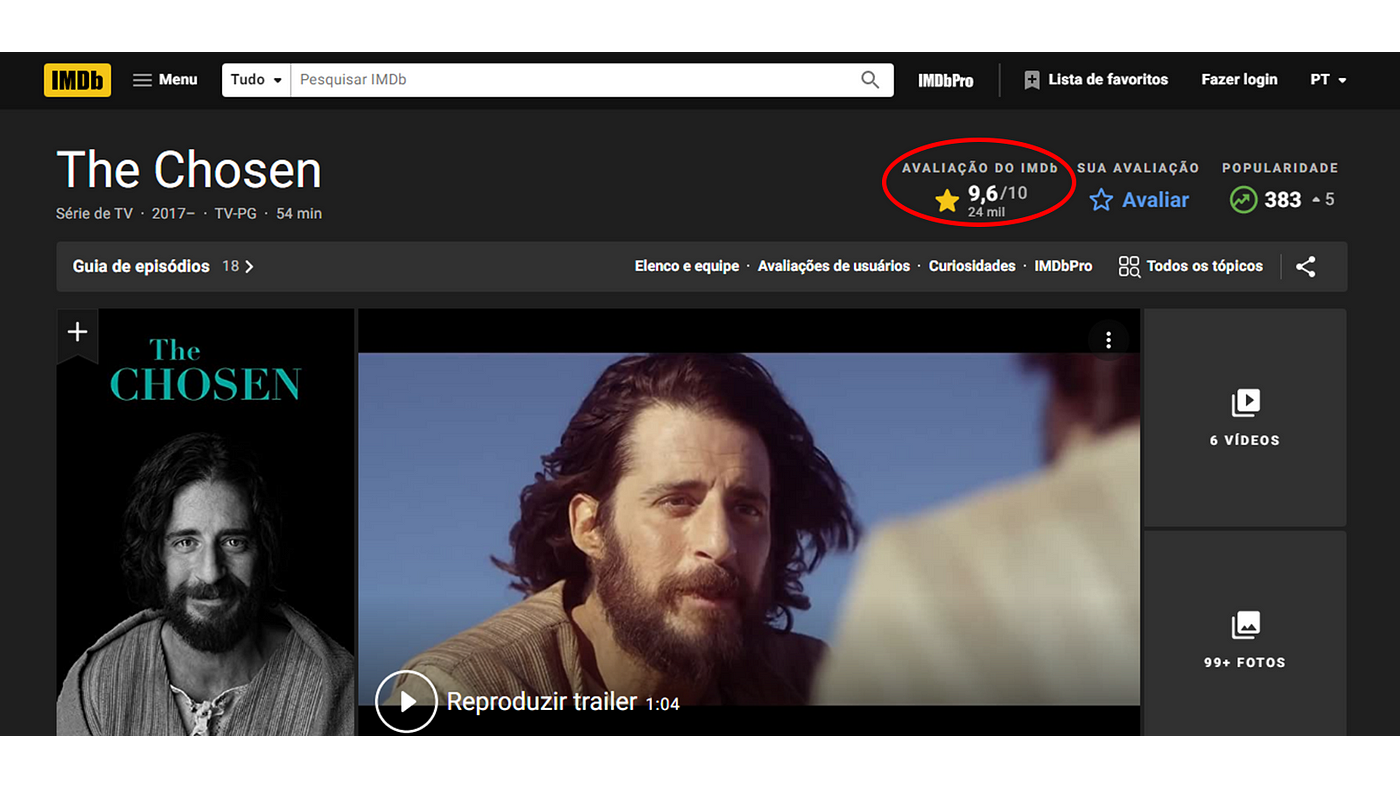
Task: Open Todos os tópicos grid
Action: (x=1190, y=266)
